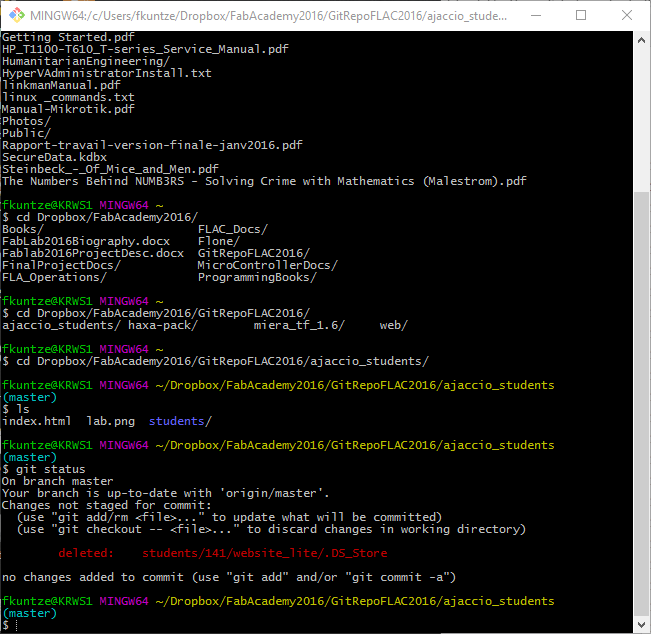Click the 'Photos/' directory entry
The width and height of the screenshot is (651, 634).
26,121
